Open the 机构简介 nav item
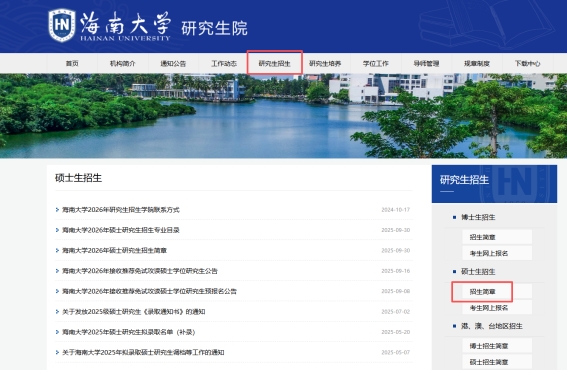The width and height of the screenshot is (567, 371). coord(123,64)
